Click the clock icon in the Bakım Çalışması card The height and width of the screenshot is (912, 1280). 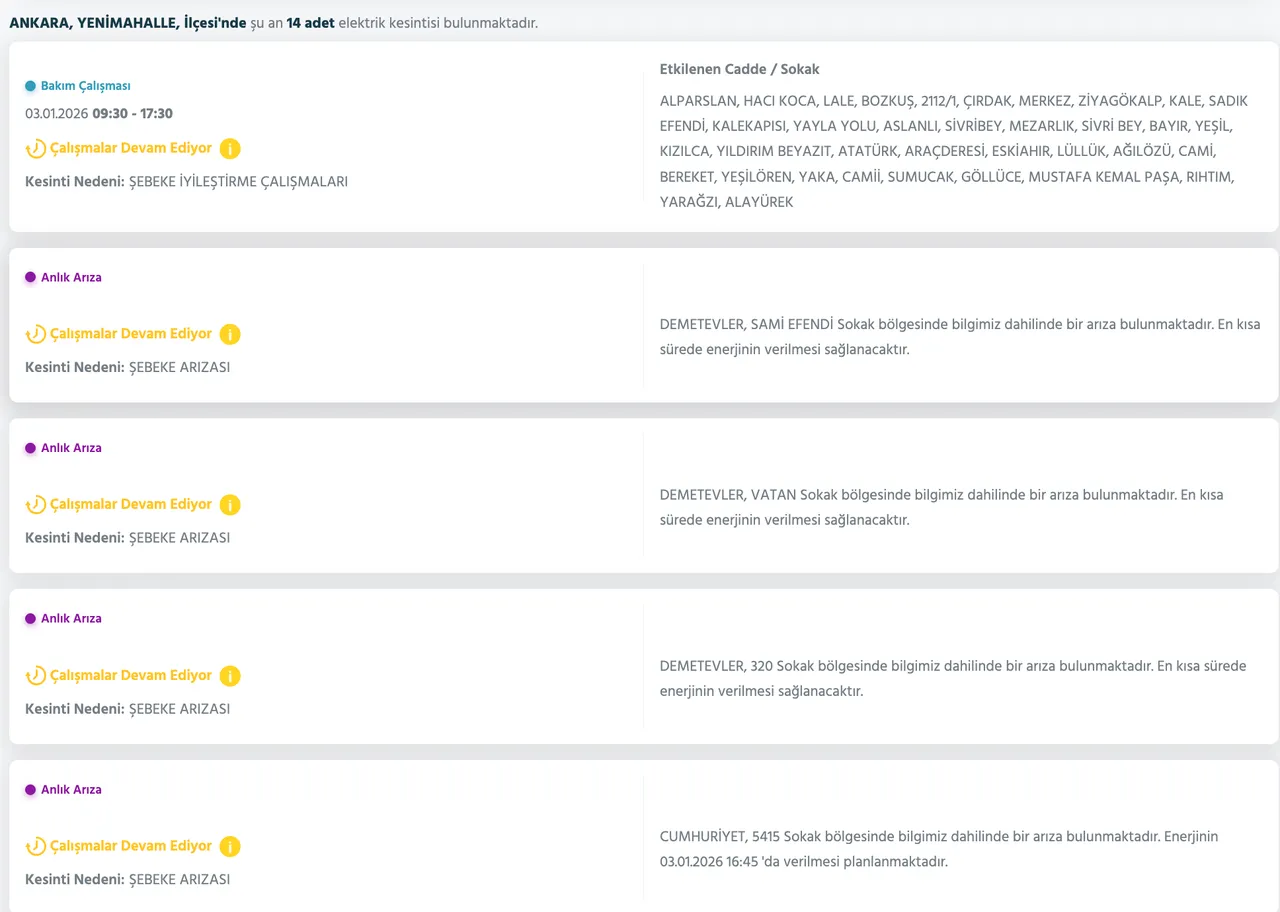[36, 149]
